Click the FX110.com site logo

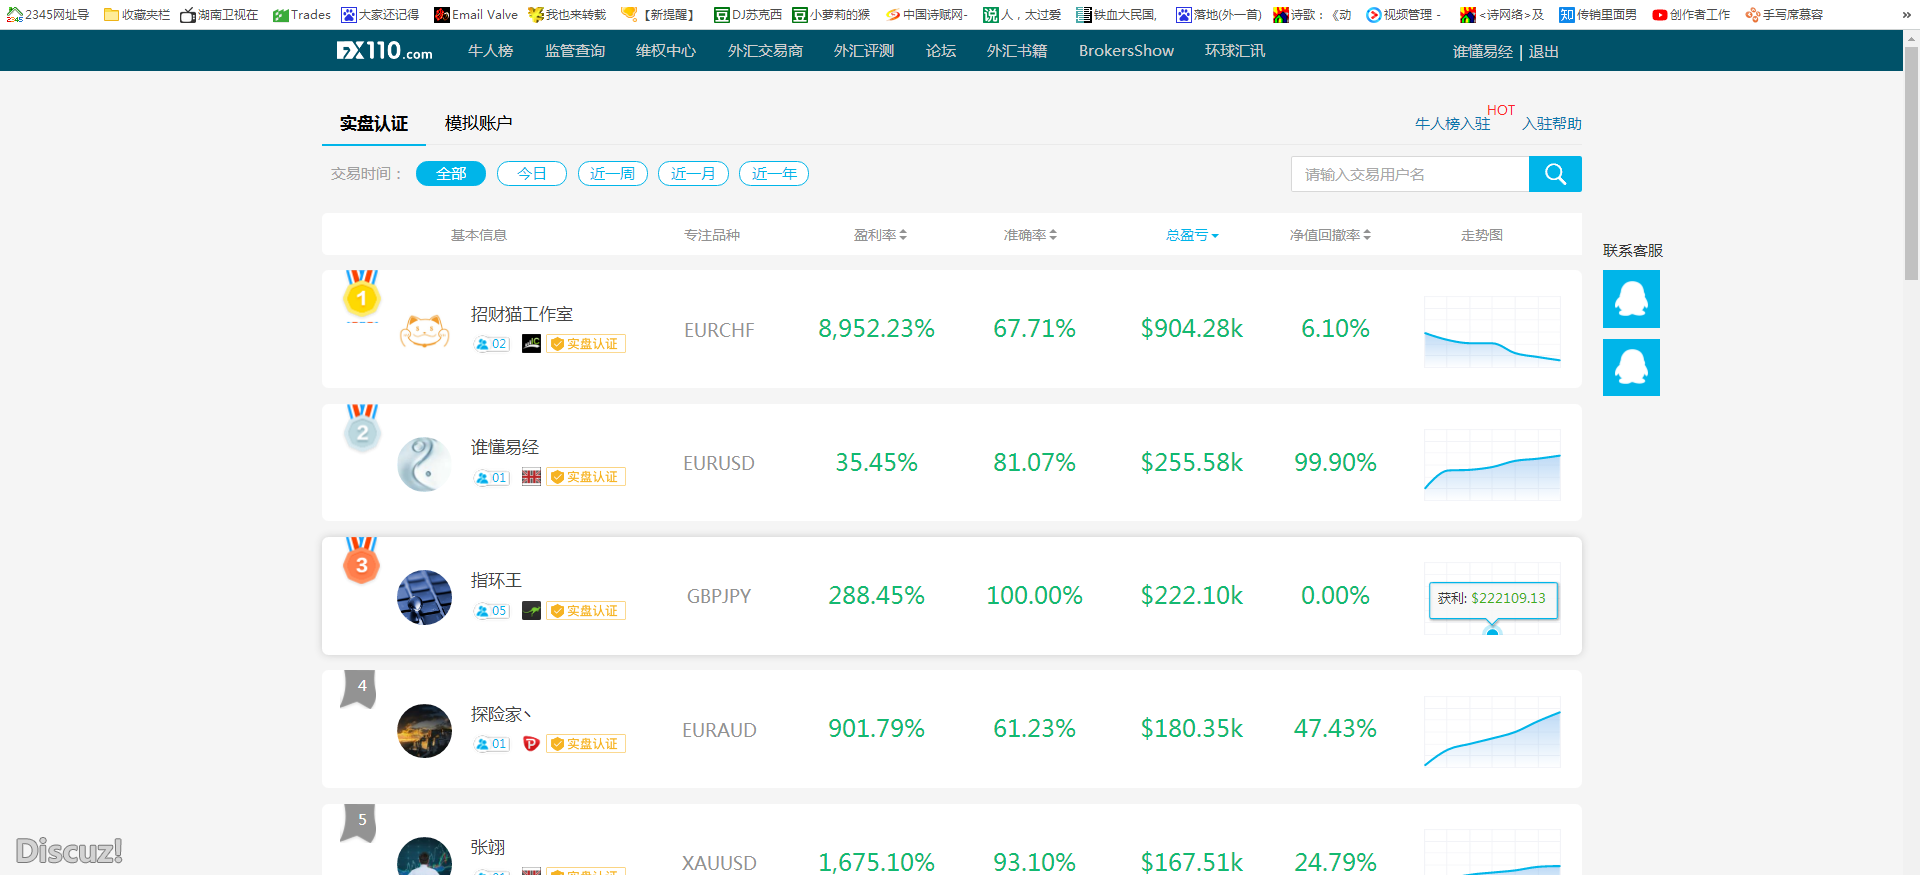point(385,50)
